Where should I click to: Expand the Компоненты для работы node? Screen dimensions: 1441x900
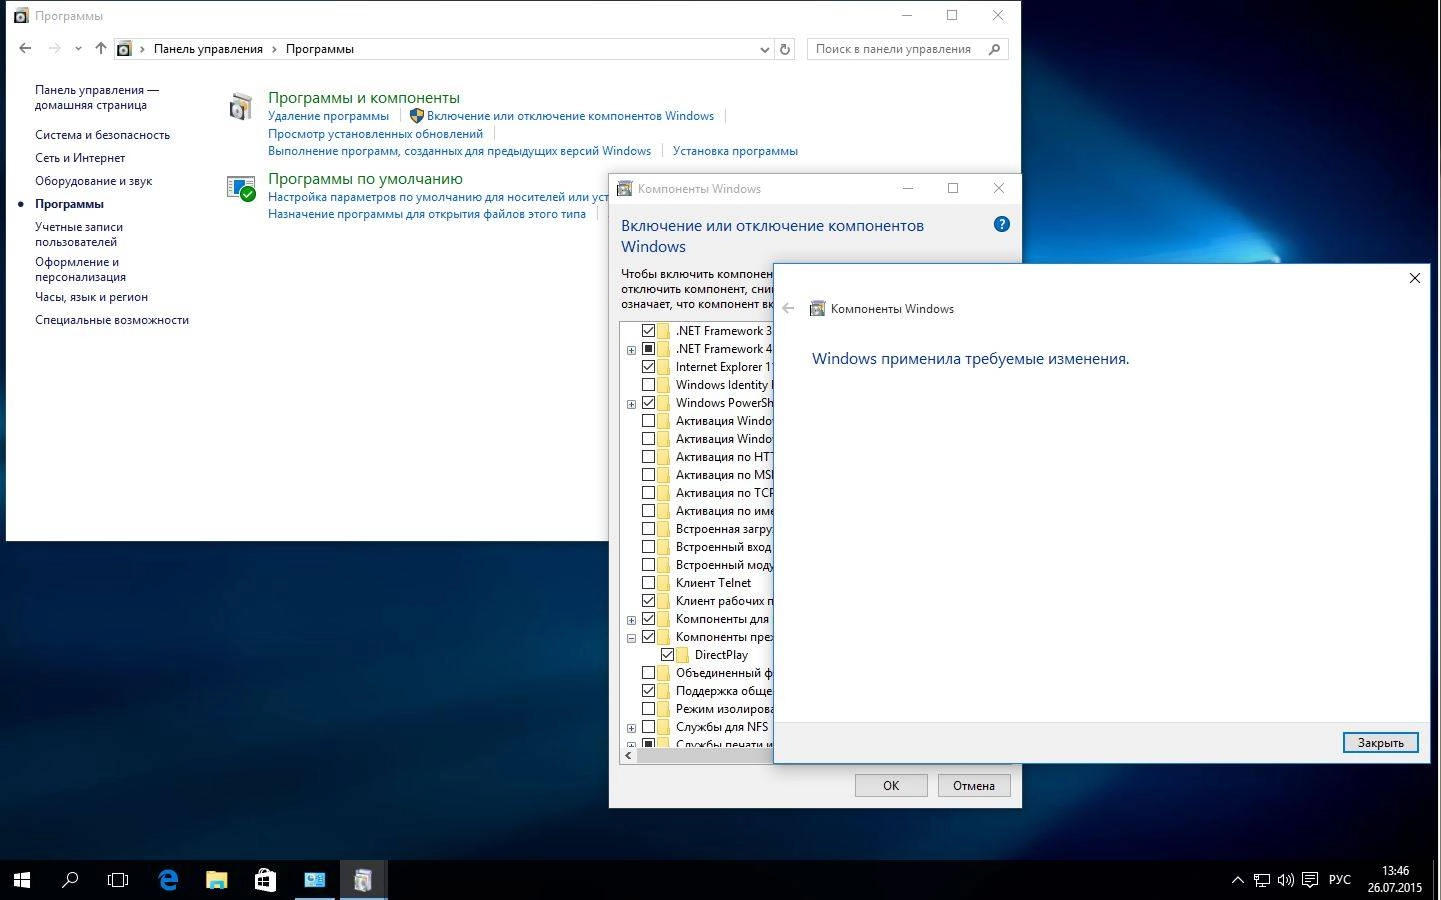631,620
